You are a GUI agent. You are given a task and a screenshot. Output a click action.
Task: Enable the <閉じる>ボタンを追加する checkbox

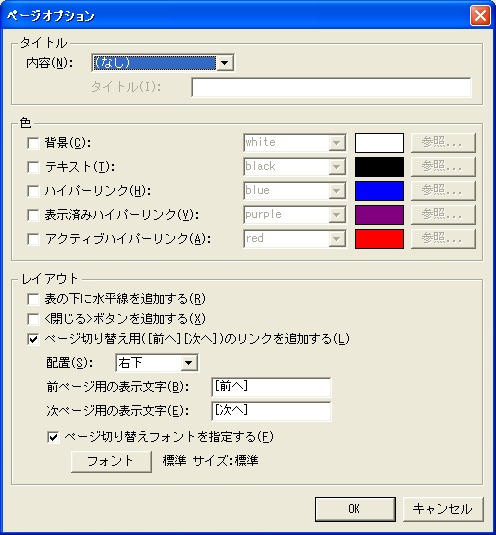33,319
